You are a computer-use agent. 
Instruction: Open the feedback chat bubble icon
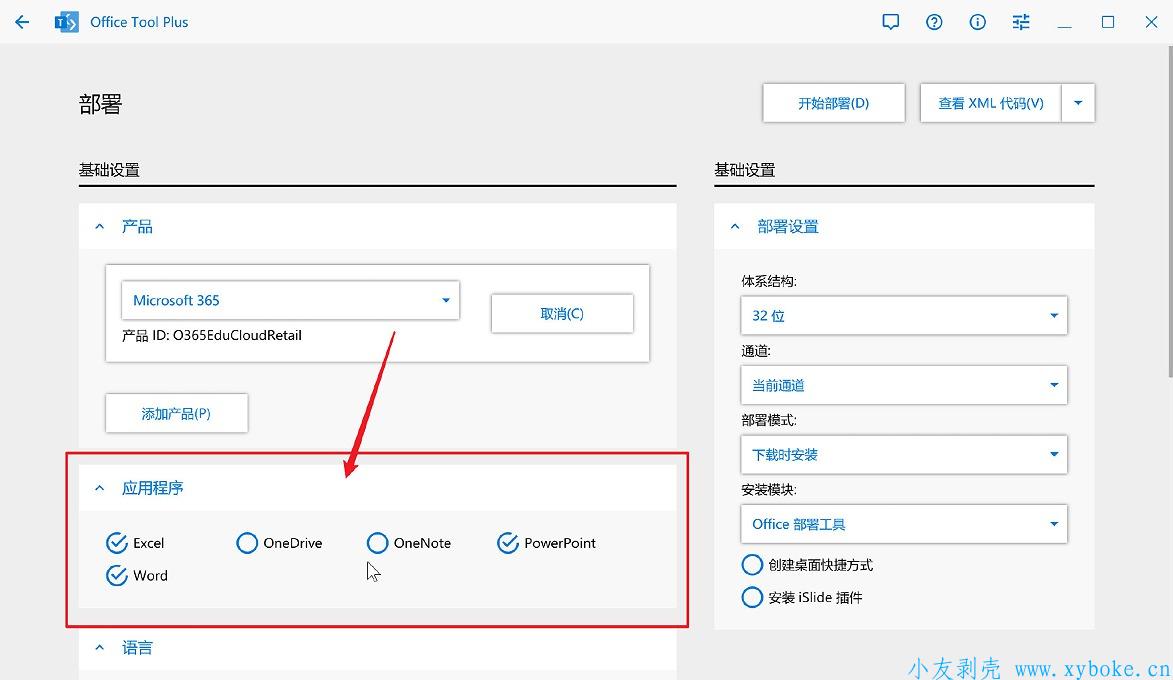pyautogui.click(x=891, y=22)
